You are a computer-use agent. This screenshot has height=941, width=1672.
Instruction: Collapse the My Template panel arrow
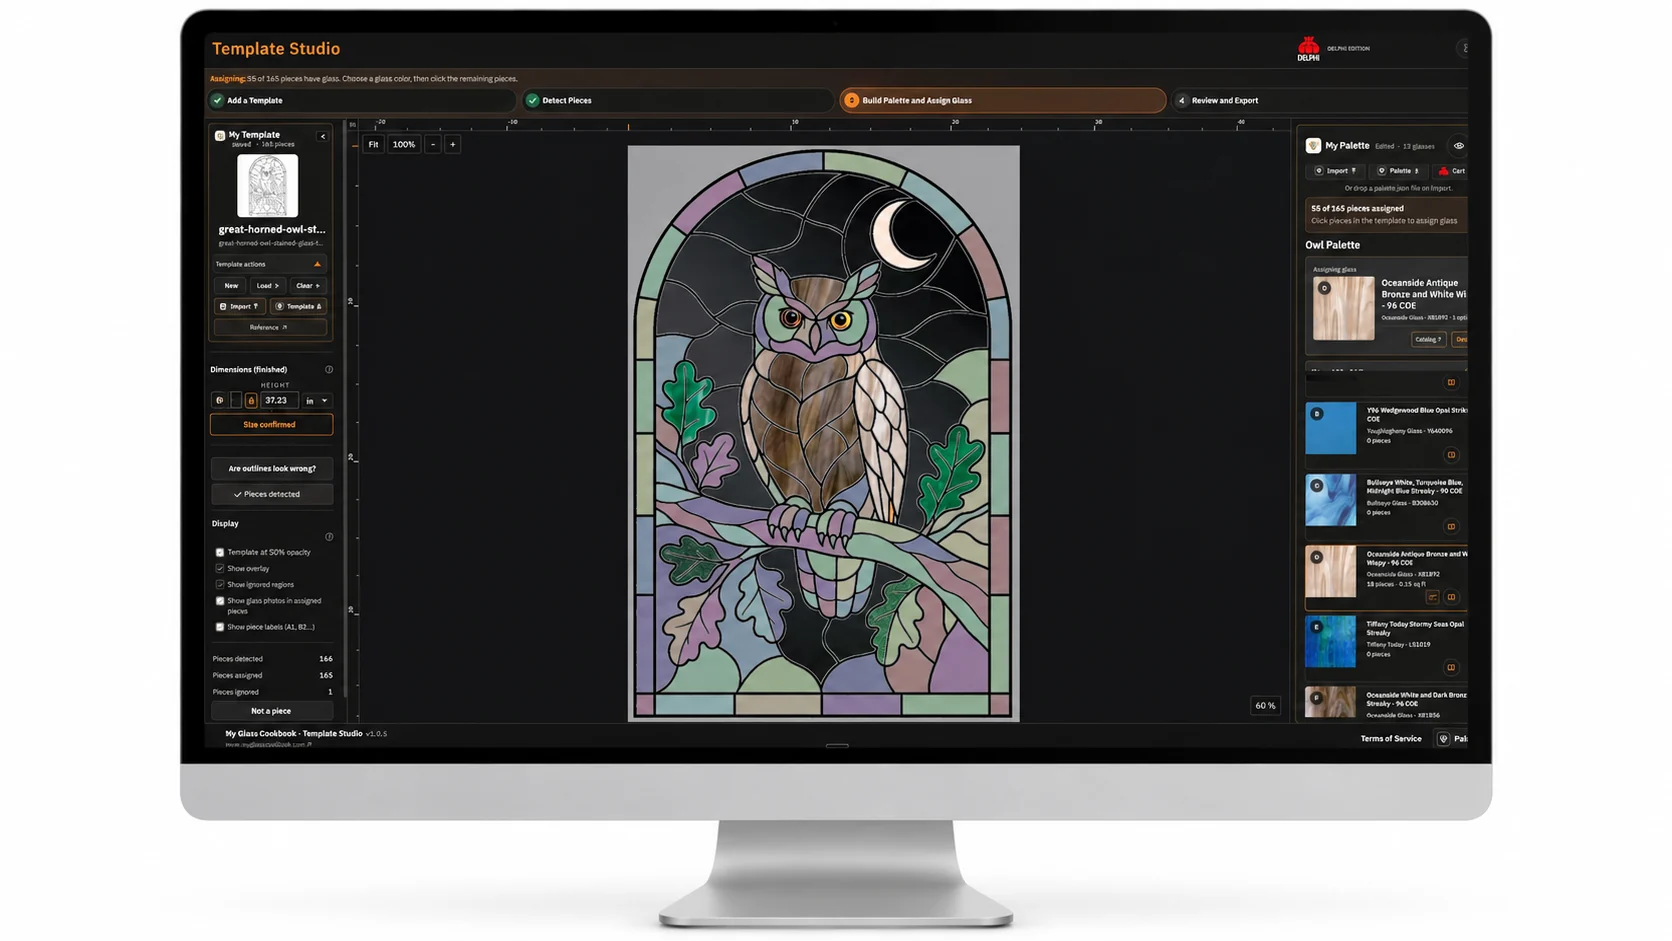[x=322, y=136]
